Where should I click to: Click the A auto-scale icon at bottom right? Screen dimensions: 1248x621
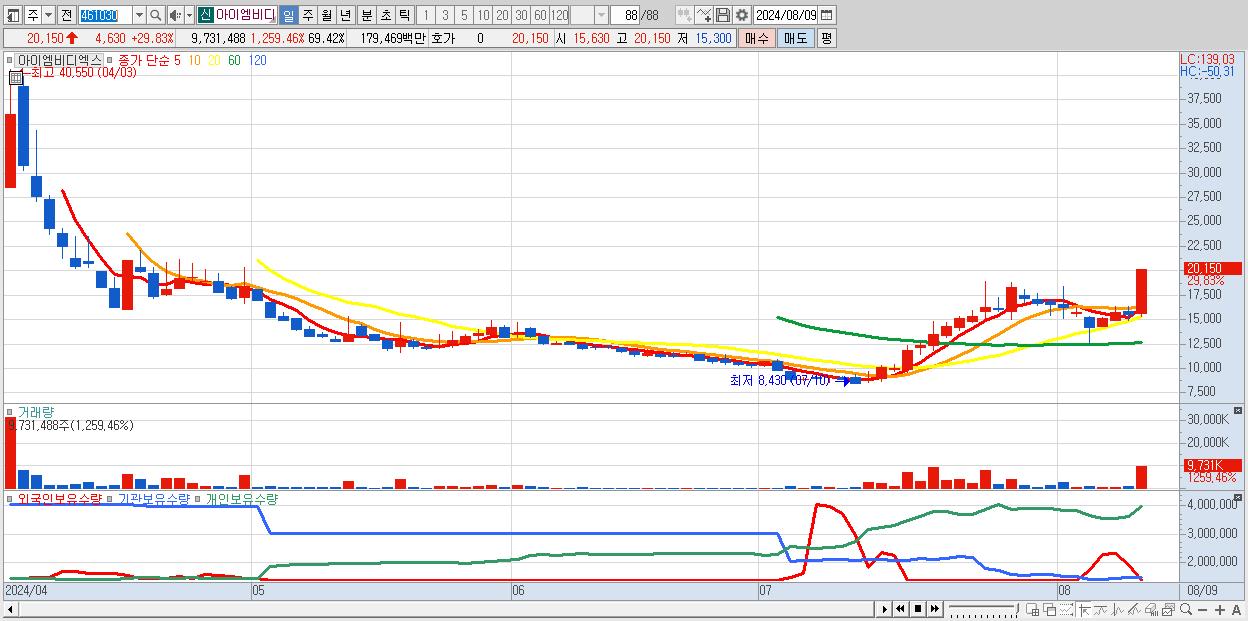coord(1236,609)
